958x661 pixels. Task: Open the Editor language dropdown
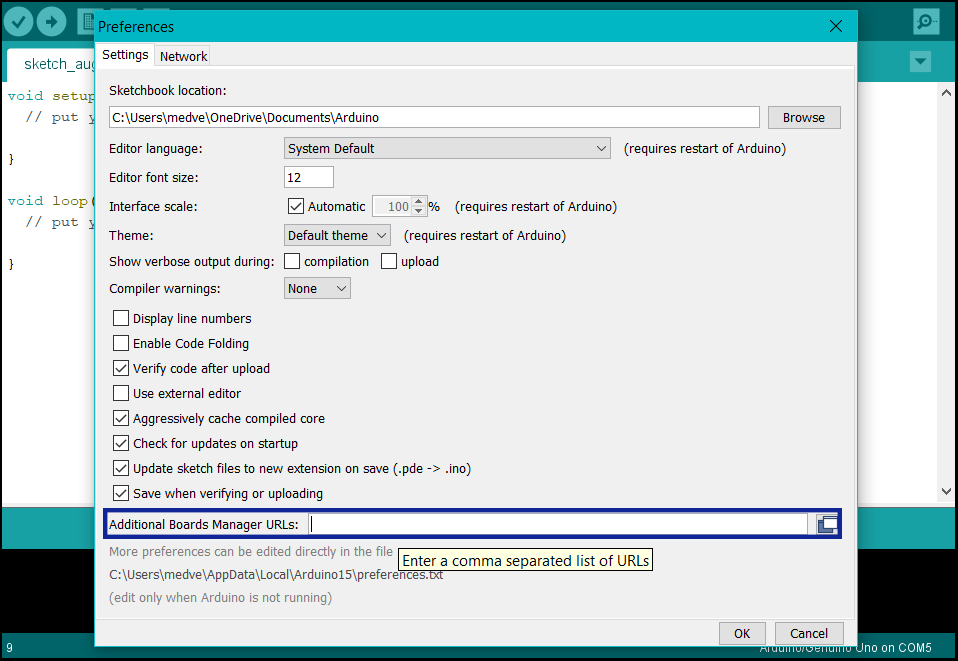tap(447, 149)
